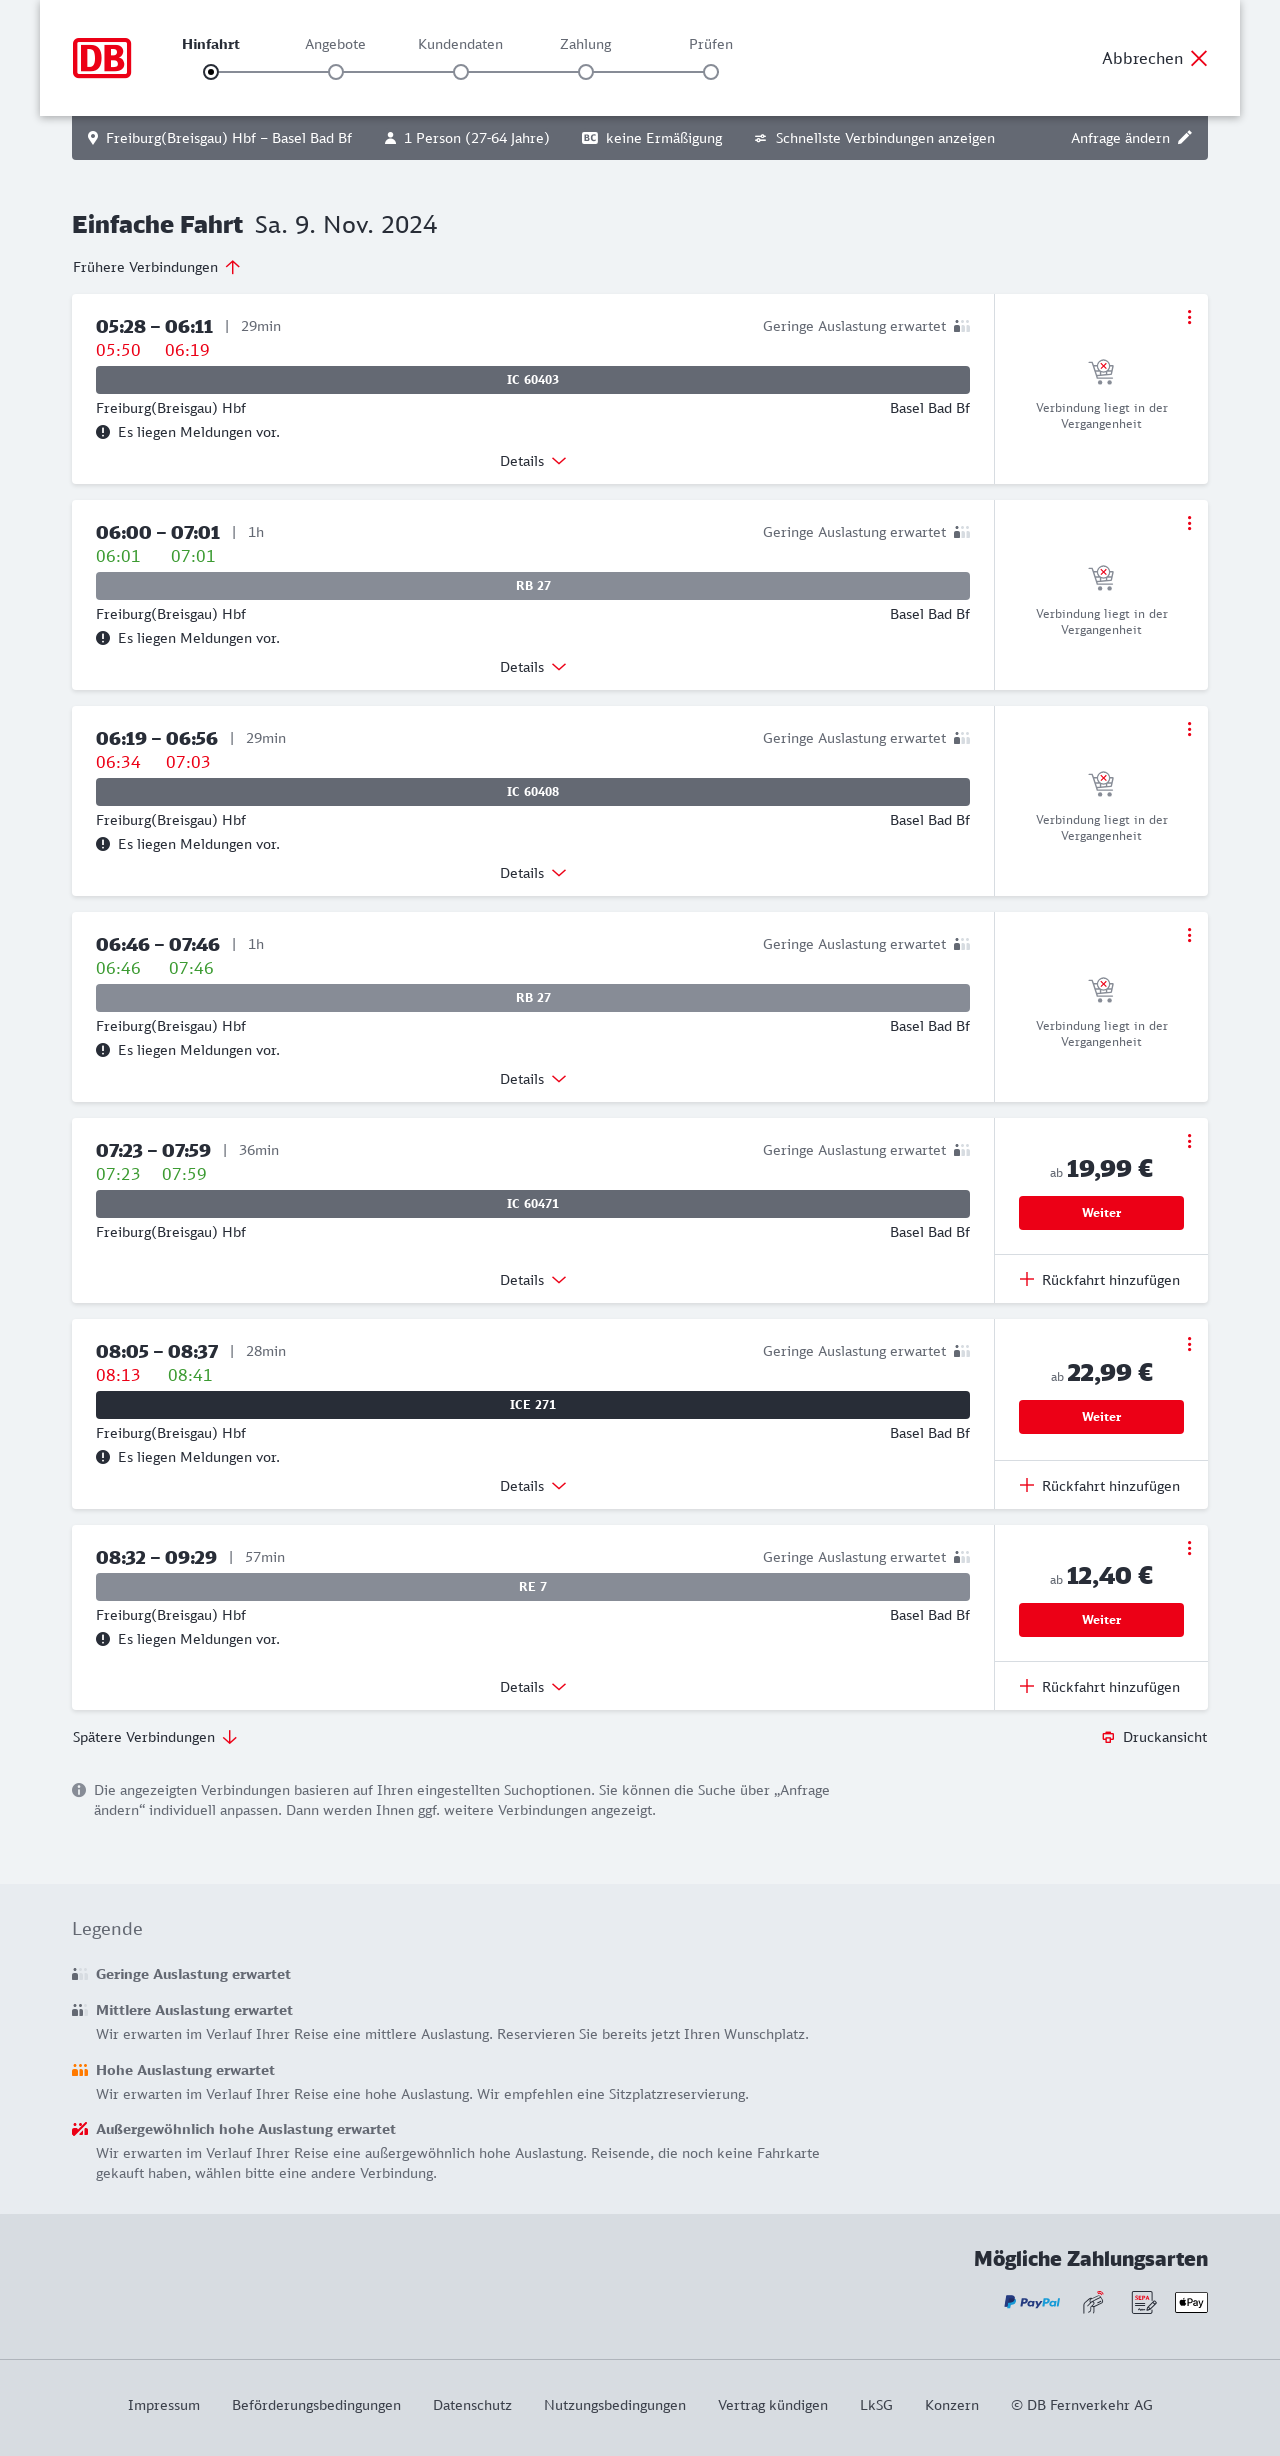The width and height of the screenshot is (1280, 2456).
Task: Click the DB logo
Action: (102, 58)
